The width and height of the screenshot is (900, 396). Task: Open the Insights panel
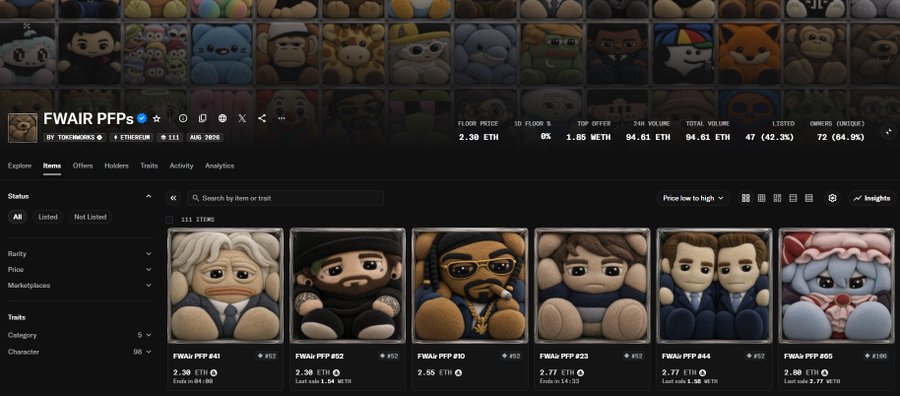[872, 198]
